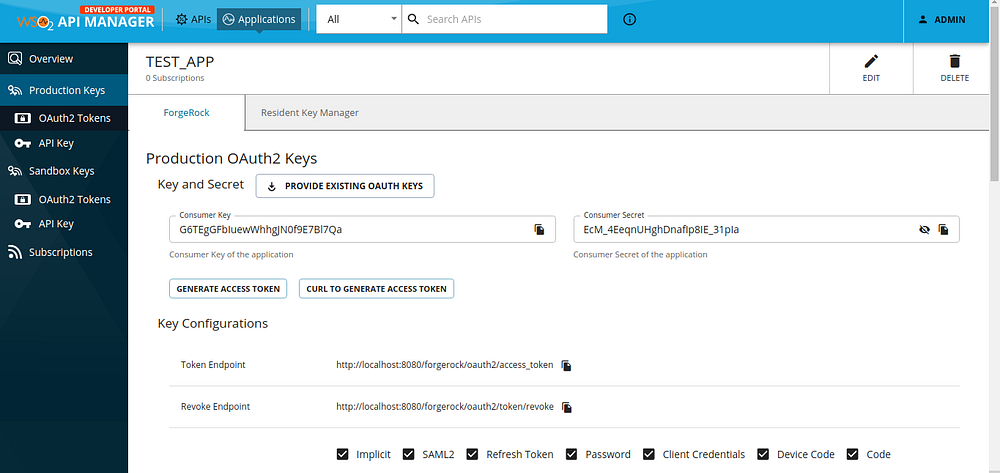The image size is (1000, 473).
Task: Click the WSO2 API Manager logo
Action: coord(85,18)
